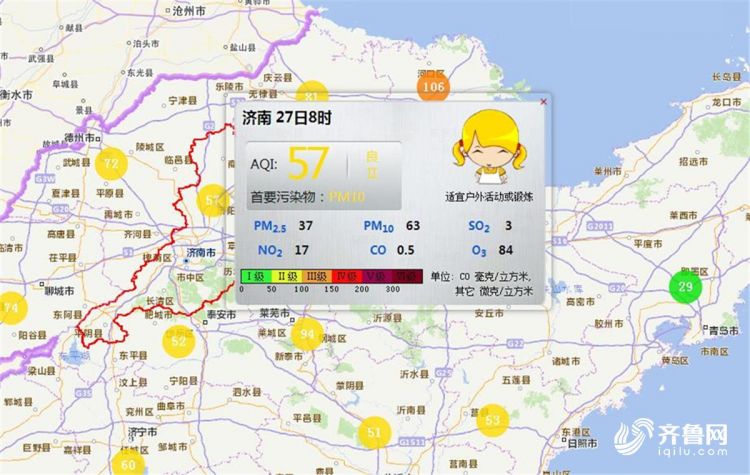Click the 沧州市 label
Image resolution: width=750 pixels, height=475 pixels.
coord(188,11)
